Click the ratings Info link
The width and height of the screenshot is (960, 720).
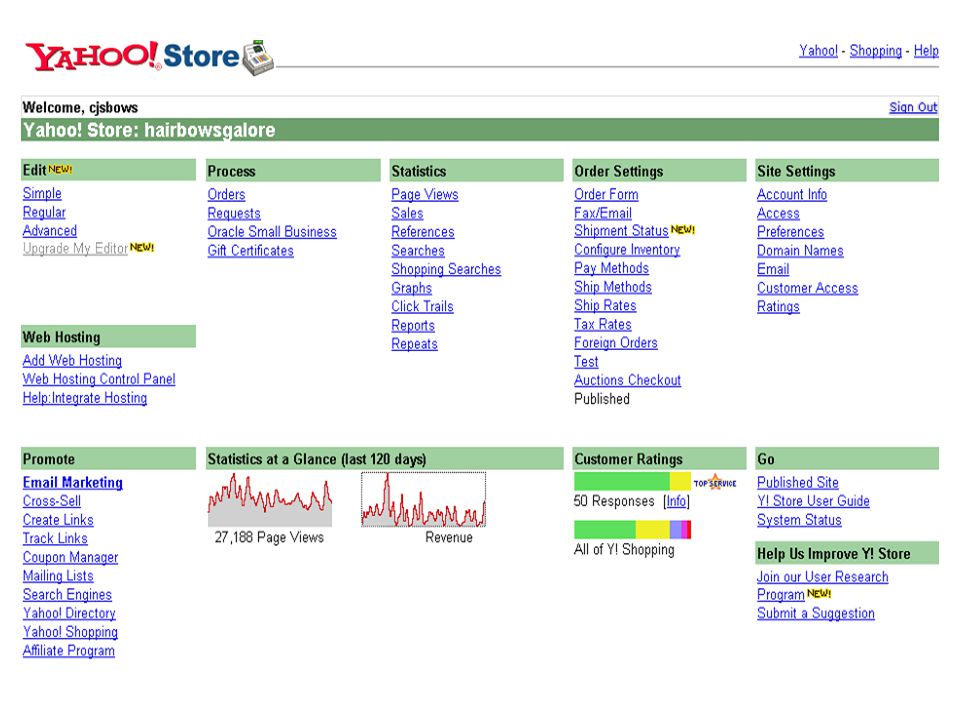(x=677, y=501)
